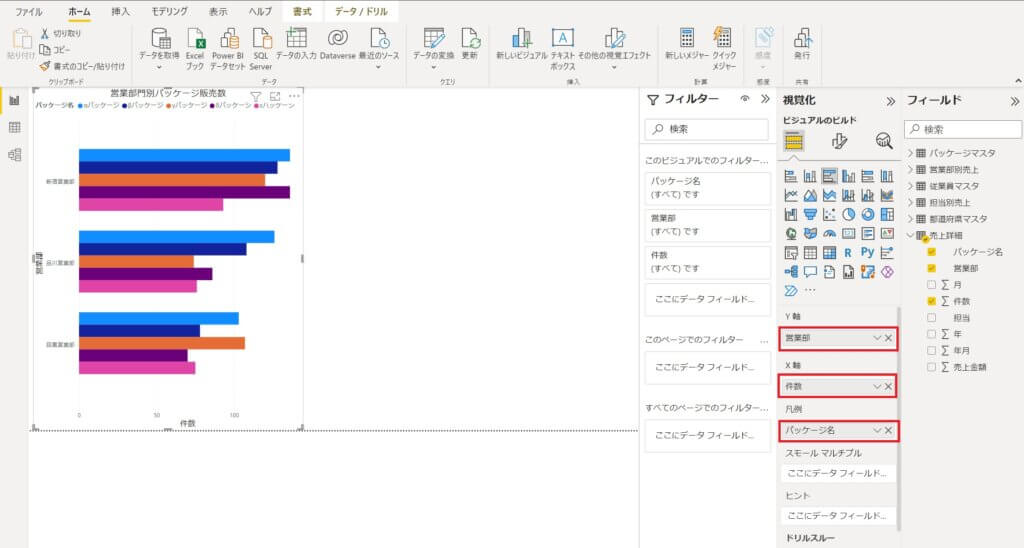Open dropdown chevron on Y-axis 営業部 field
This screenshot has height=548, width=1024.
point(877,338)
